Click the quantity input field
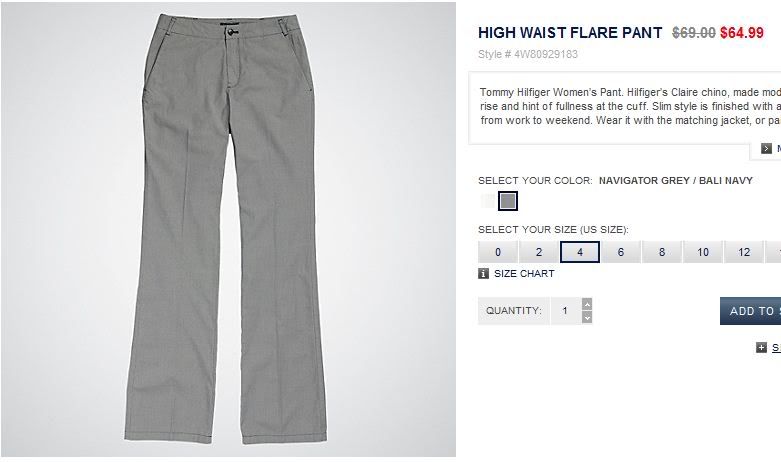Screen dimensions: 781x462 click(566, 311)
